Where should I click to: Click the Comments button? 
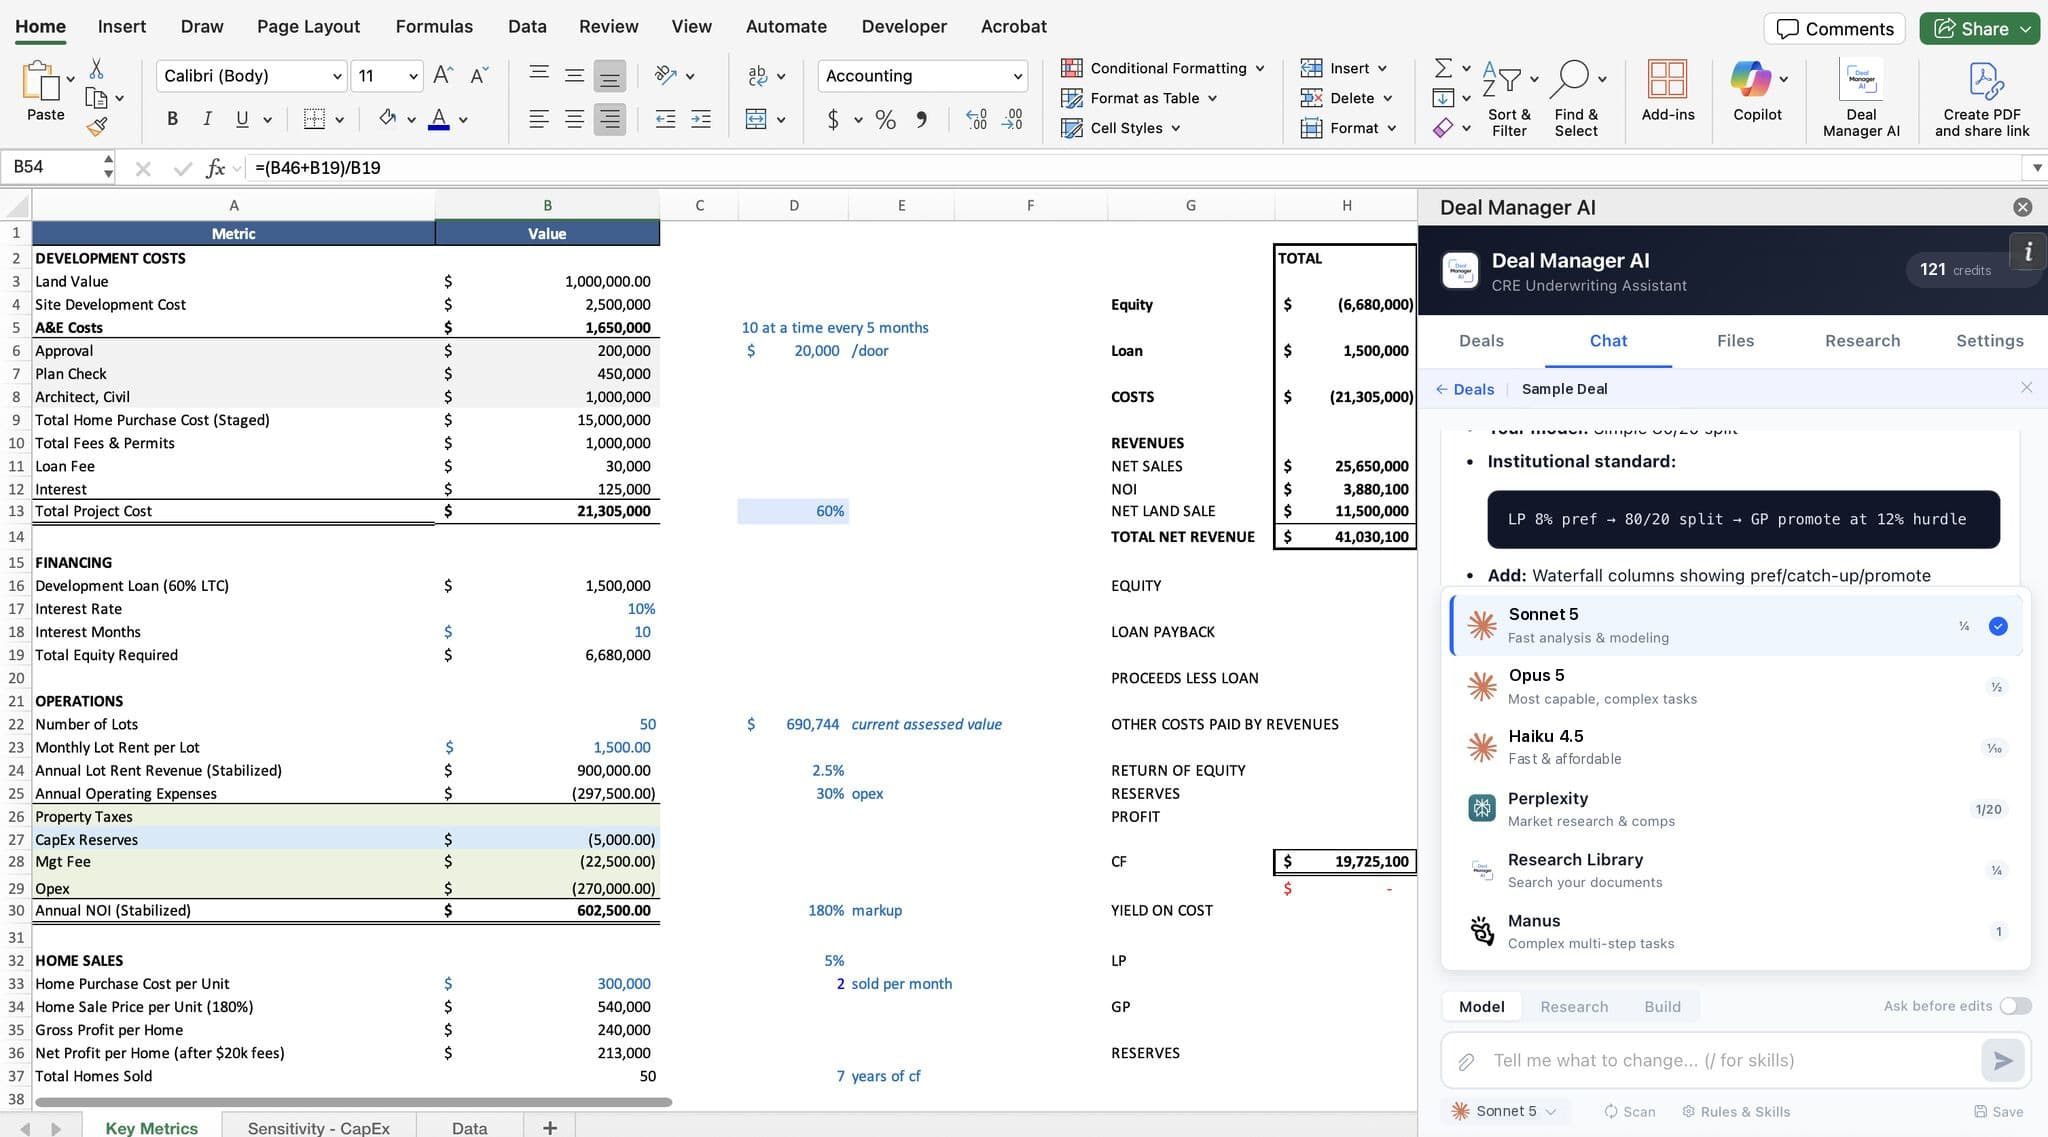[x=1834, y=29]
